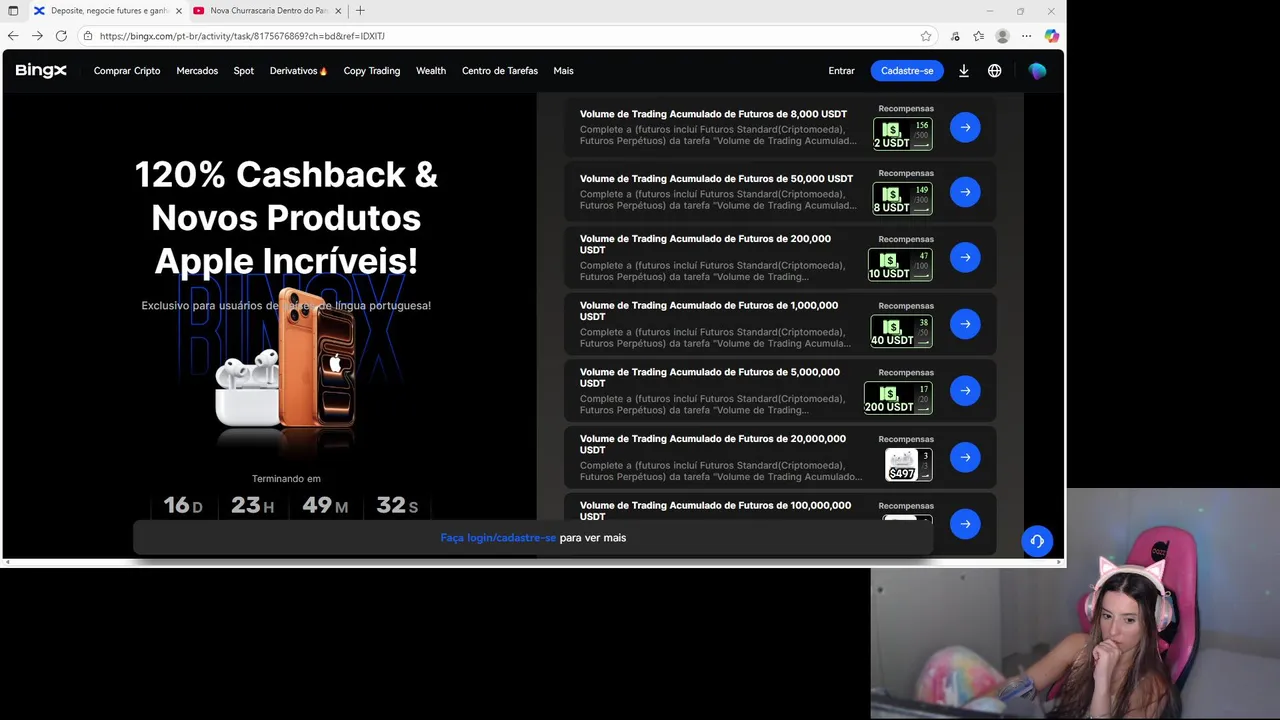Click the 8 USDT reward badge

point(902,199)
